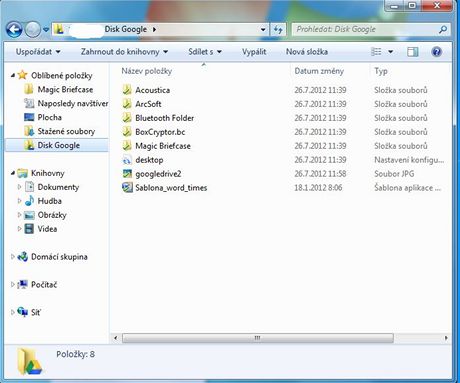The height and width of the screenshot is (383, 460).
Task: Select the Sablona_word_times template icon
Action: 127,187
